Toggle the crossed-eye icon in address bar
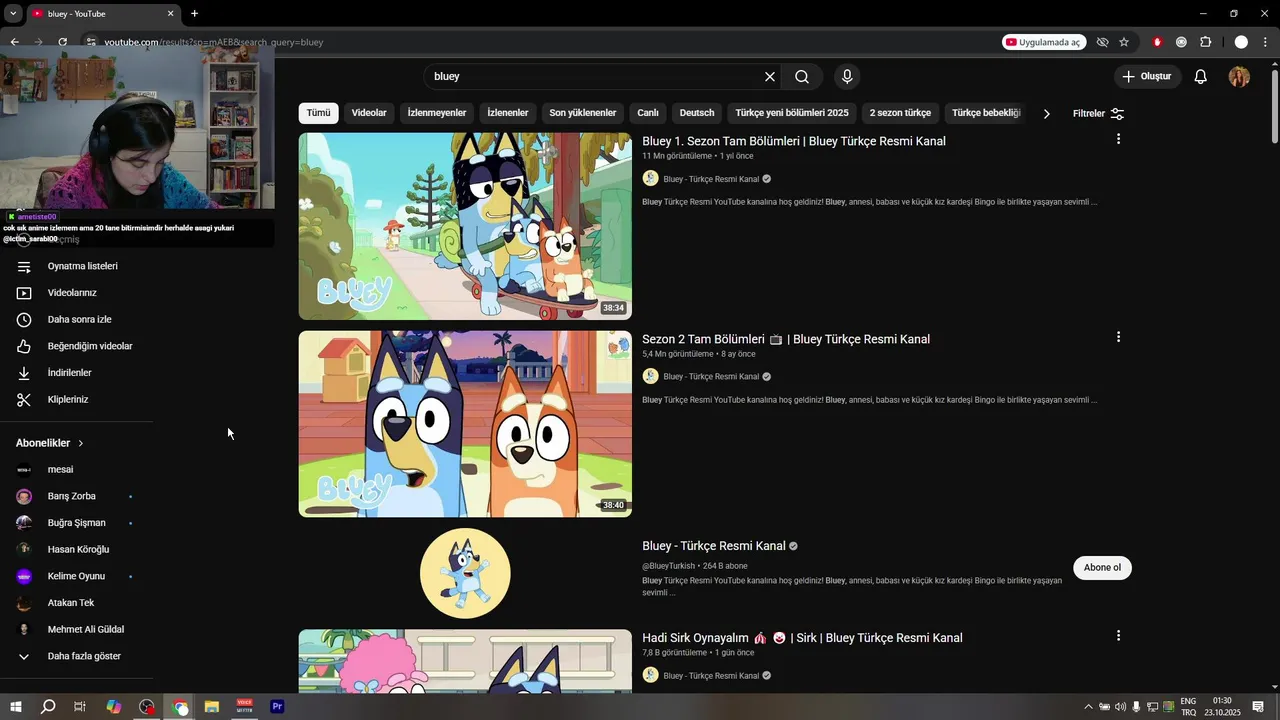Screen dimensions: 1280x720 1102,42
